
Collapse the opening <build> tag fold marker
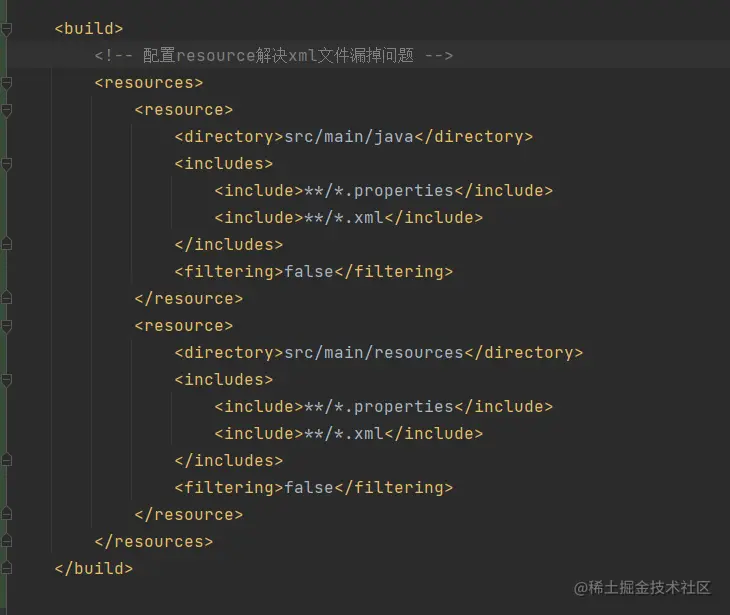[7, 29]
